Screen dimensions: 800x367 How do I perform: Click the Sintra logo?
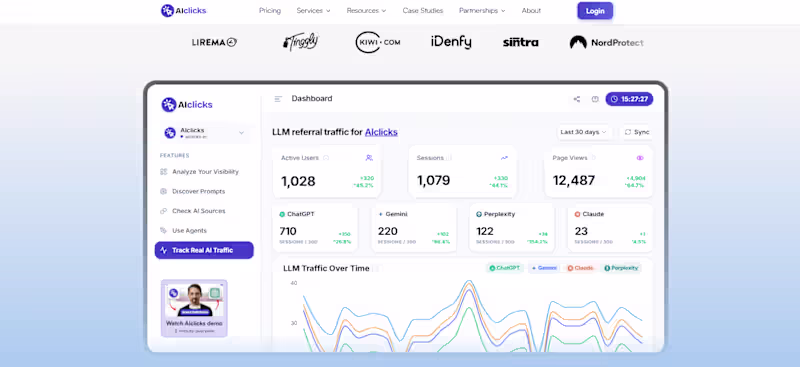coord(520,42)
